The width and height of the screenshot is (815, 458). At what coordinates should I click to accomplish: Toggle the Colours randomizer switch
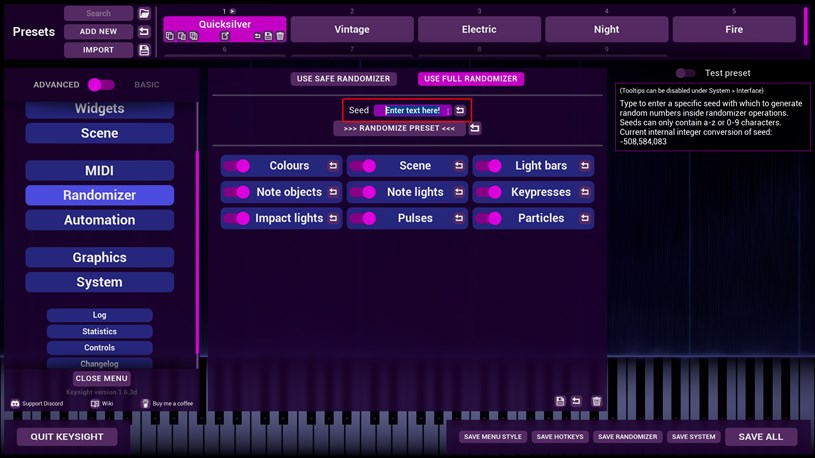click(x=237, y=166)
